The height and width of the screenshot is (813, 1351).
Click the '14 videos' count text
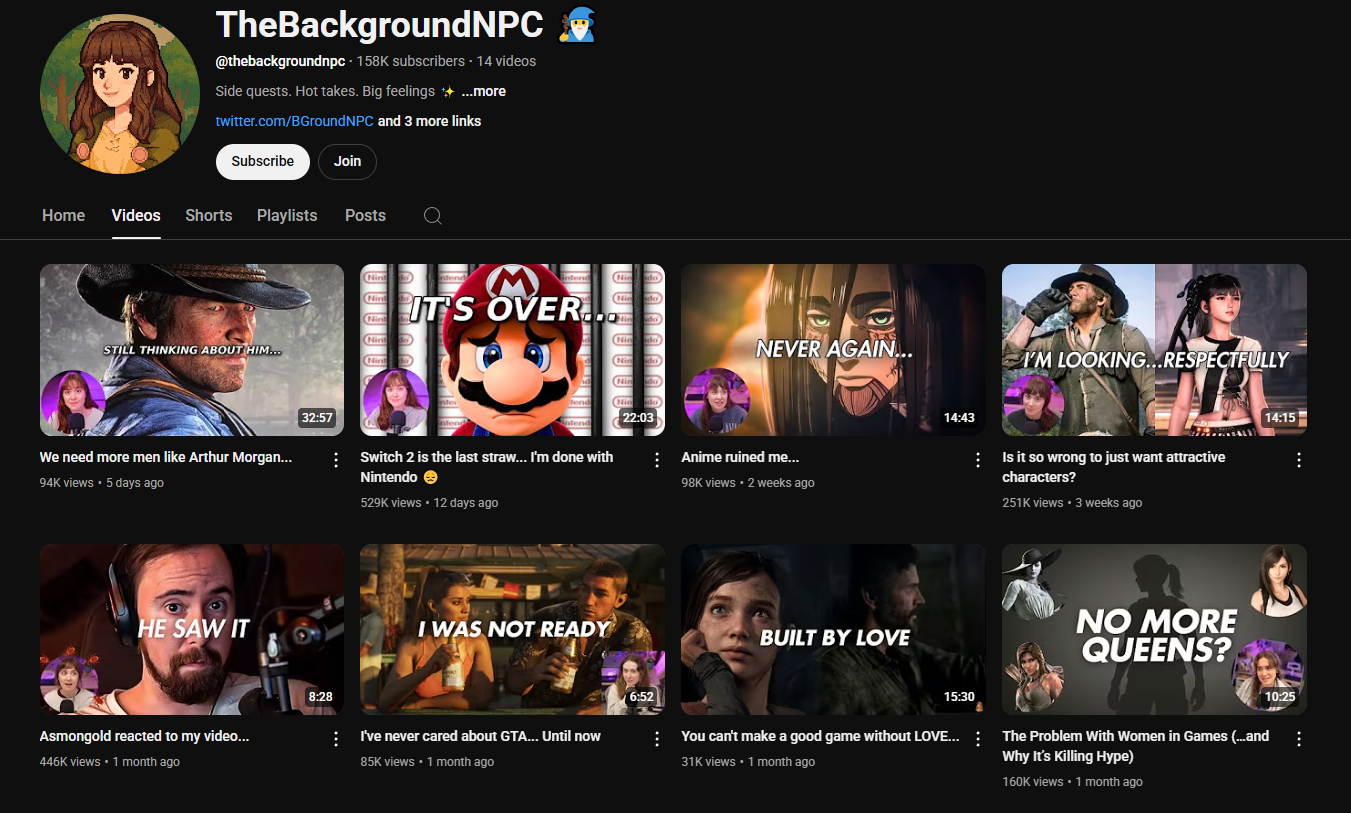[506, 61]
